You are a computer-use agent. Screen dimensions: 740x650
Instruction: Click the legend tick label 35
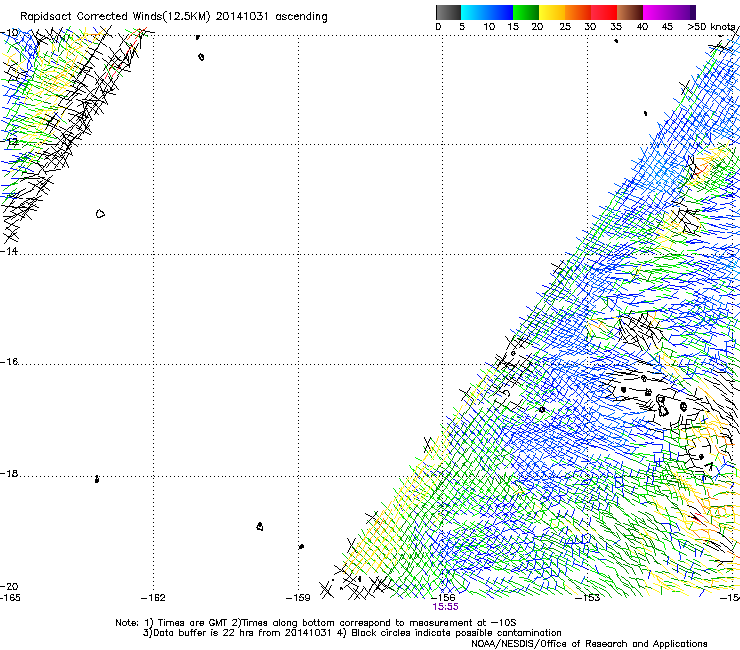(x=616, y=27)
